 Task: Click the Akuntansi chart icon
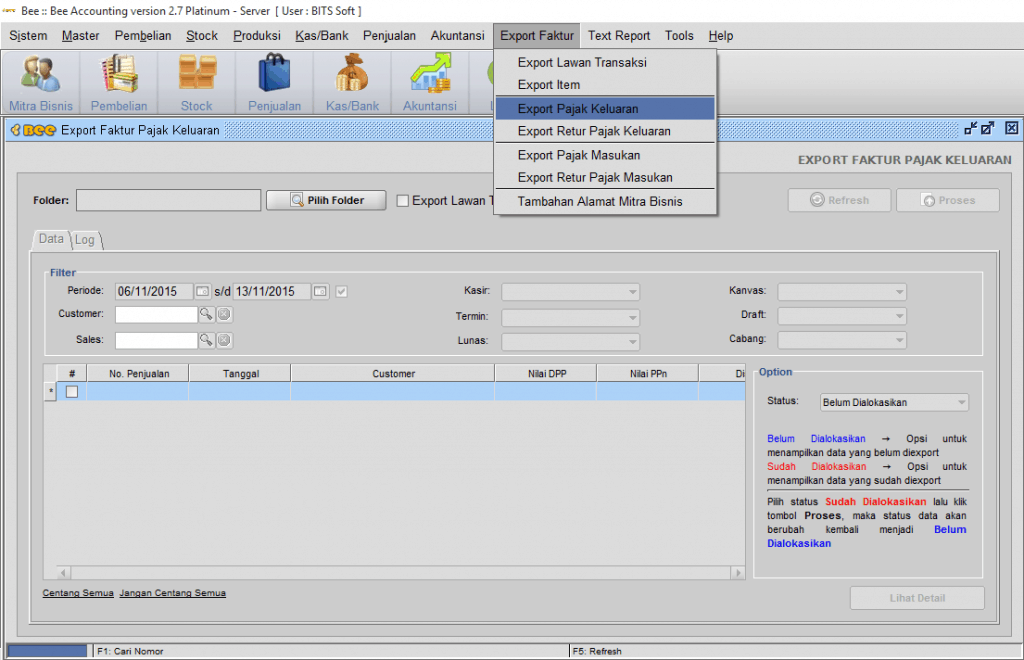coord(430,82)
